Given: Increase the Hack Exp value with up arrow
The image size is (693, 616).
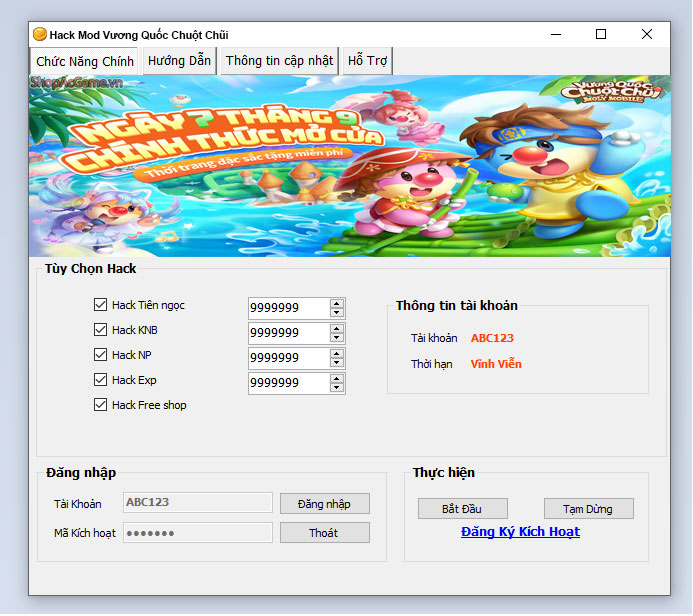Looking at the screenshot, I should coord(337,378).
